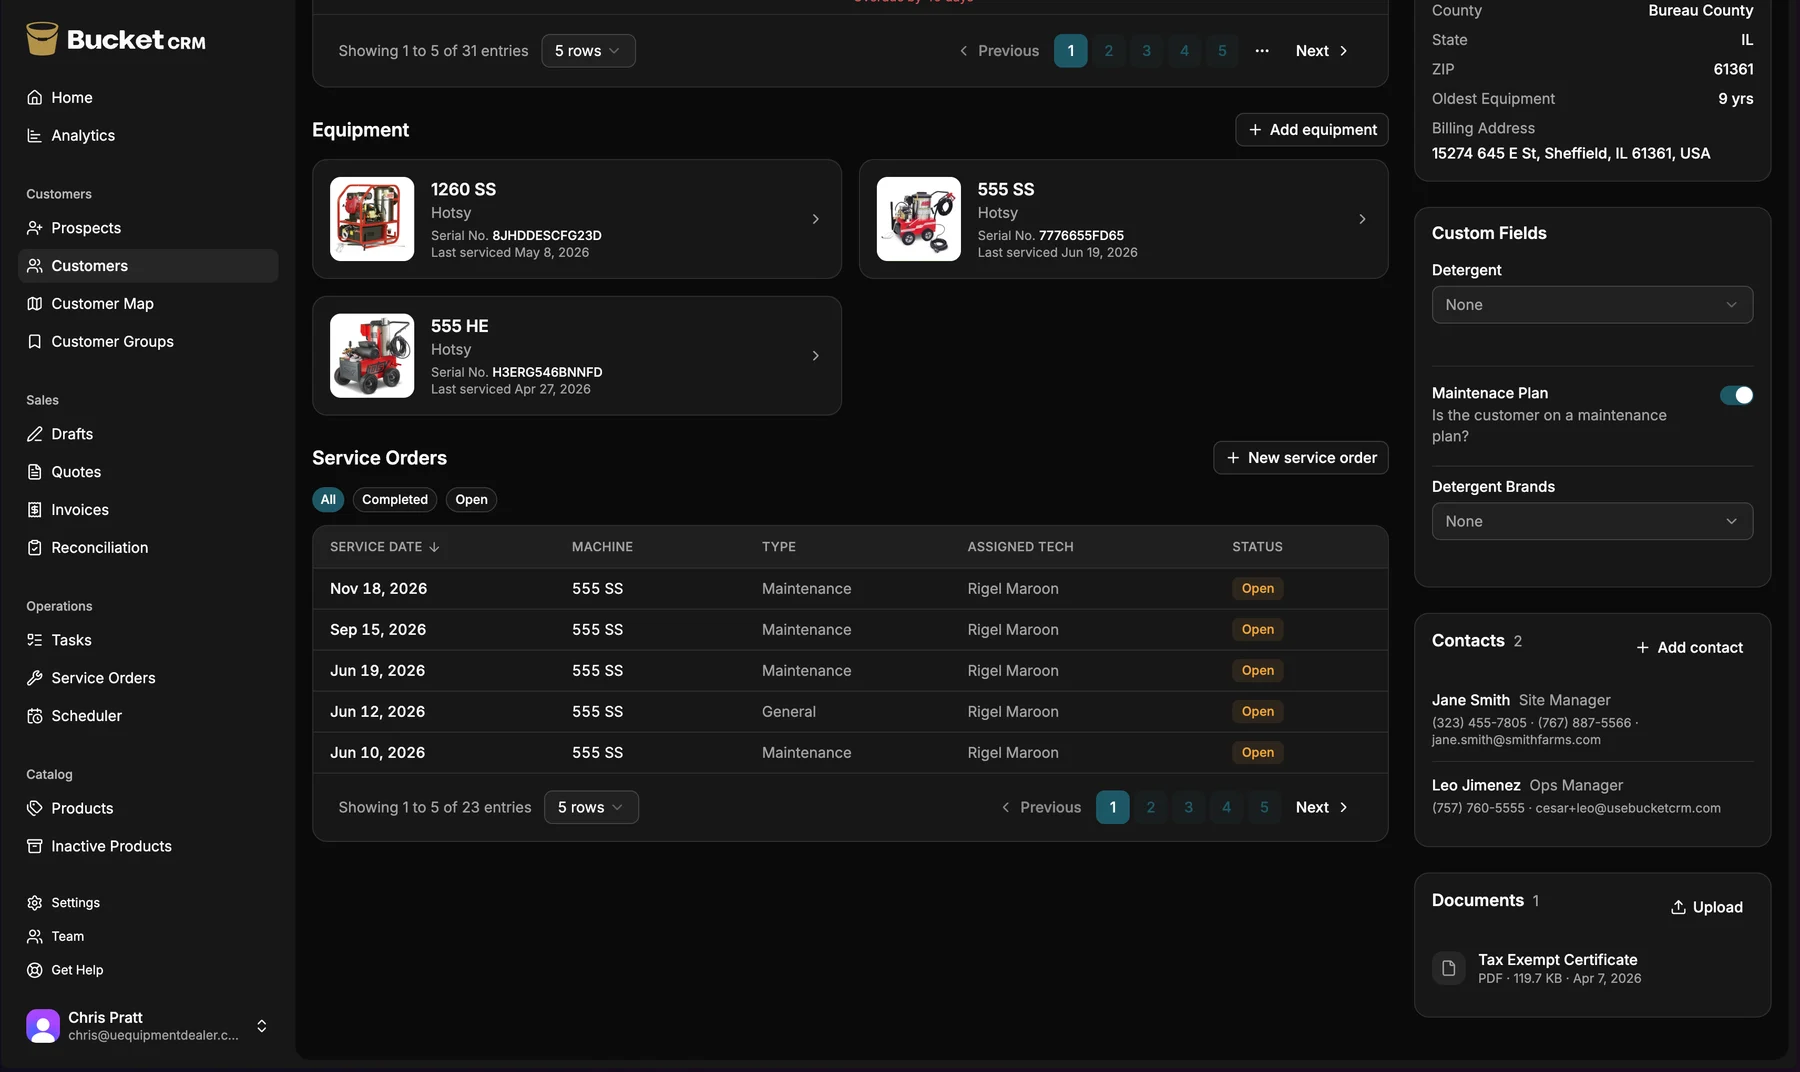
Task: Open Settings
Action: [x=148, y=903]
